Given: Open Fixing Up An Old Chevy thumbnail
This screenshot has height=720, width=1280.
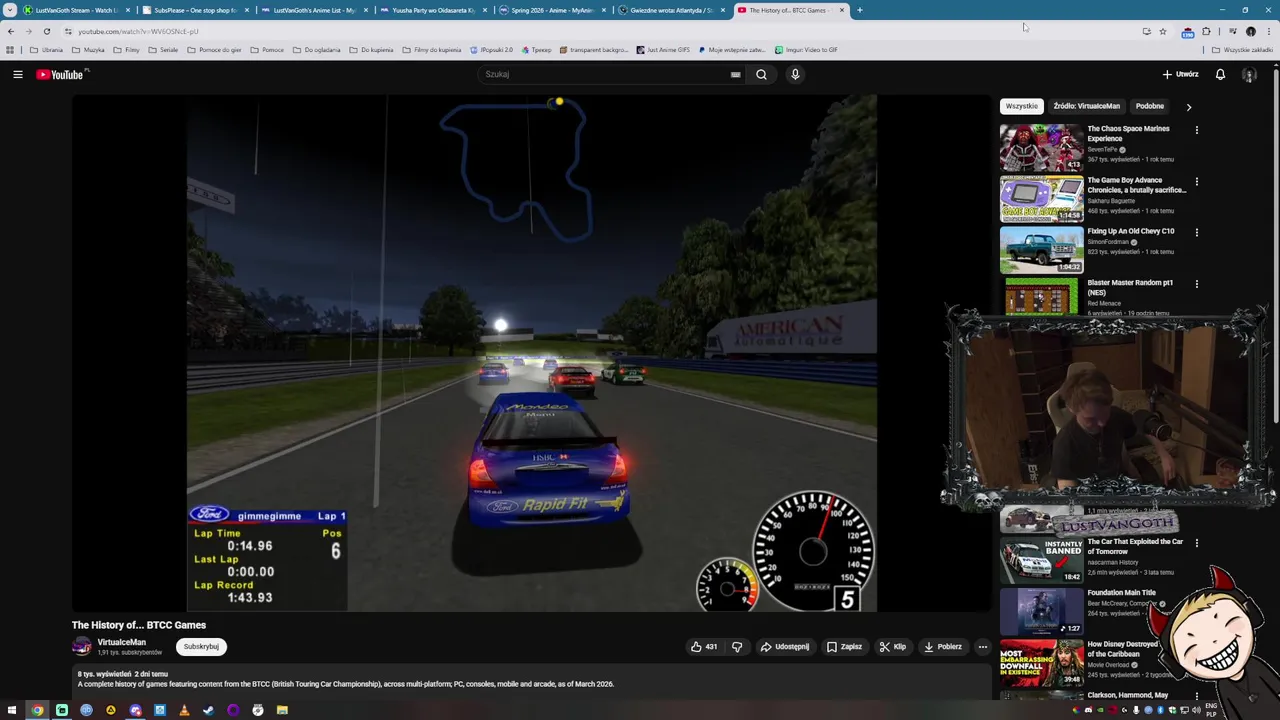Looking at the screenshot, I should [x=1041, y=250].
